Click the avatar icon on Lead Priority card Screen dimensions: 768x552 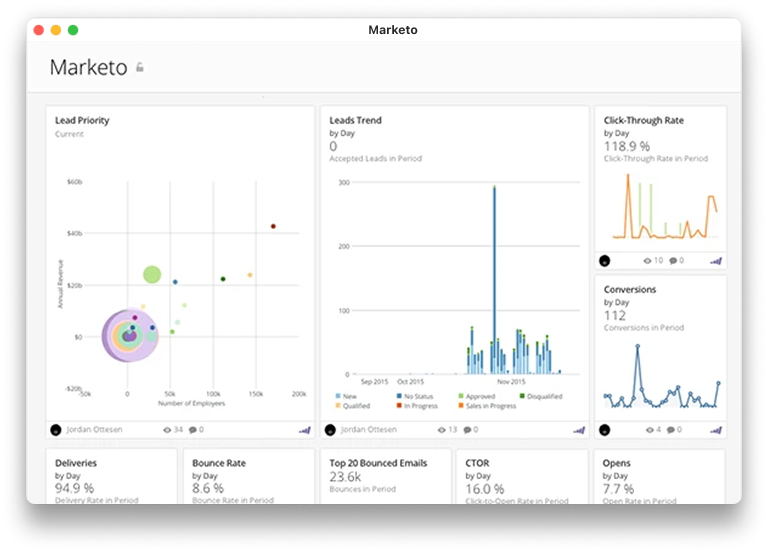(56, 430)
